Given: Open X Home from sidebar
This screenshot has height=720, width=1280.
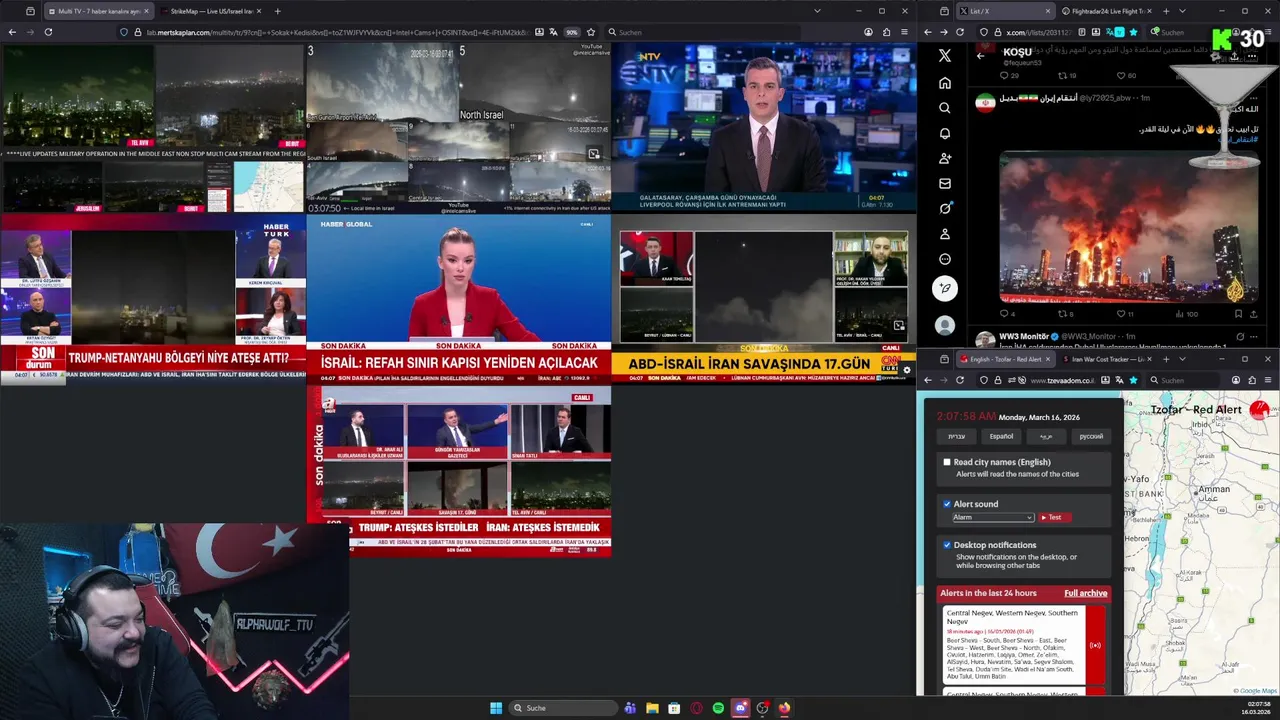Looking at the screenshot, I should coord(945,83).
